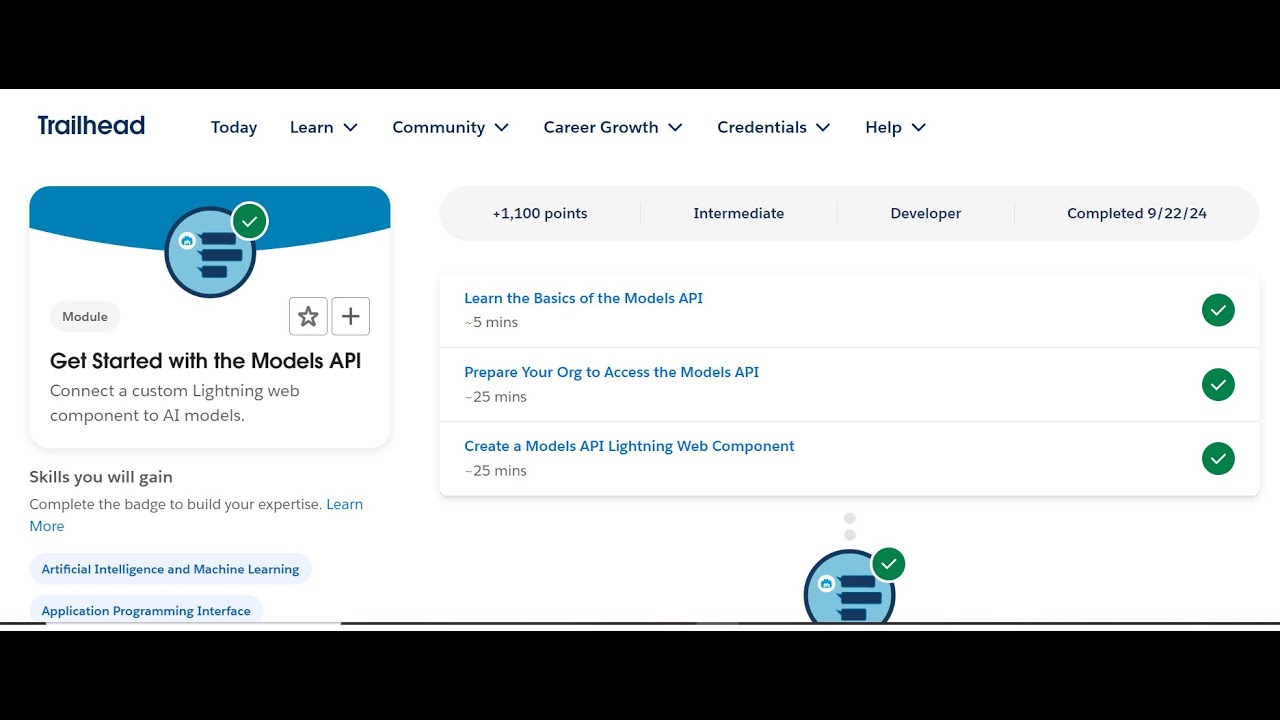1280x720 pixels.
Task: Click the Trailhead logo
Action: click(91, 126)
